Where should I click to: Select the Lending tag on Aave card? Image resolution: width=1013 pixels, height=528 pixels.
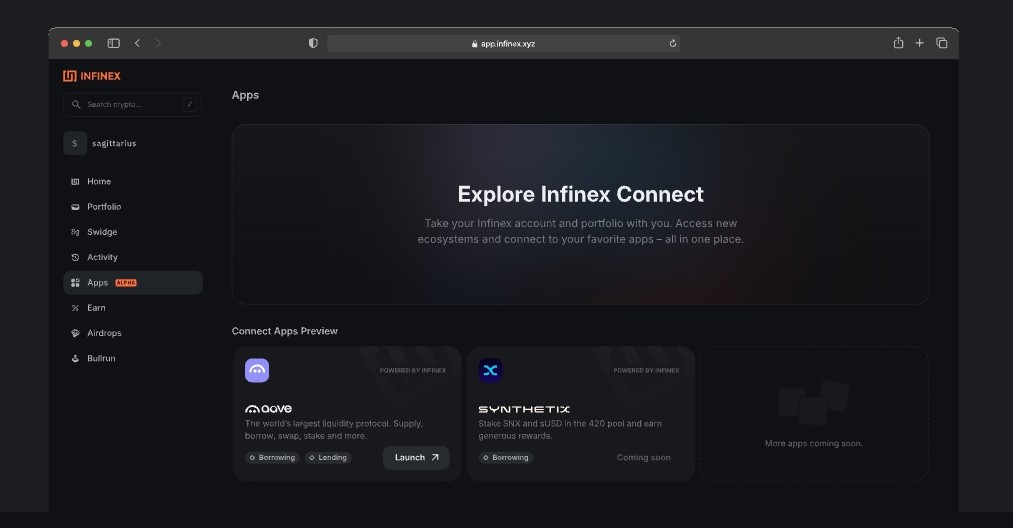pos(328,458)
